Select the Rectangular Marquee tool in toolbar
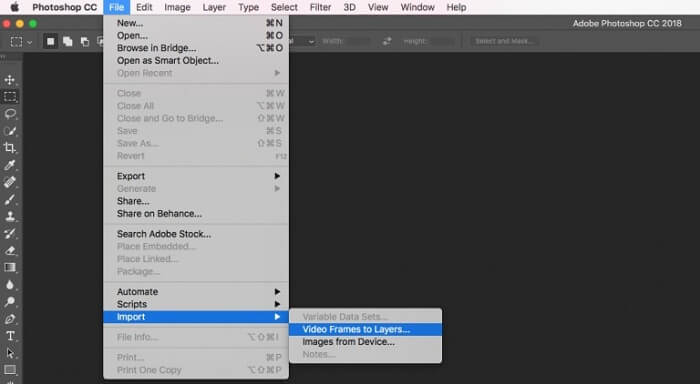The width and height of the screenshot is (700, 384). [x=10, y=97]
